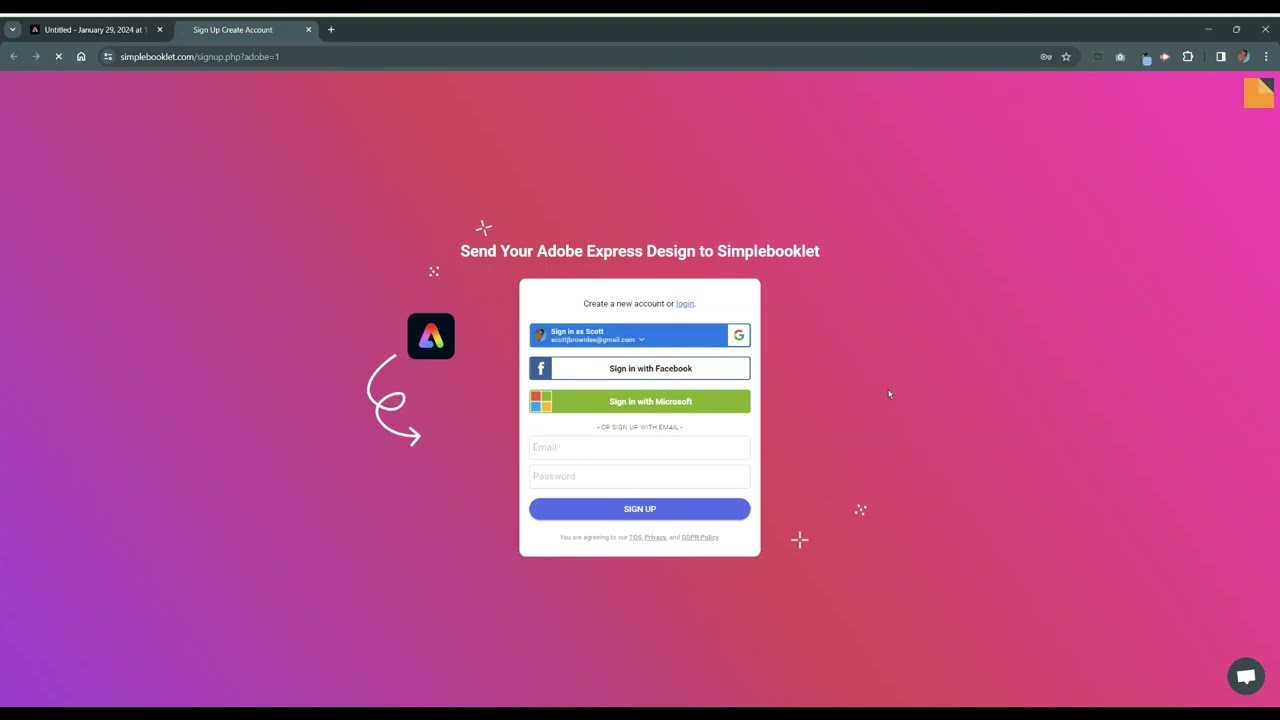Click the red arrow extension icon
Image resolution: width=1280 pixels, height=720 pixels.
(x=1165, y=57)
